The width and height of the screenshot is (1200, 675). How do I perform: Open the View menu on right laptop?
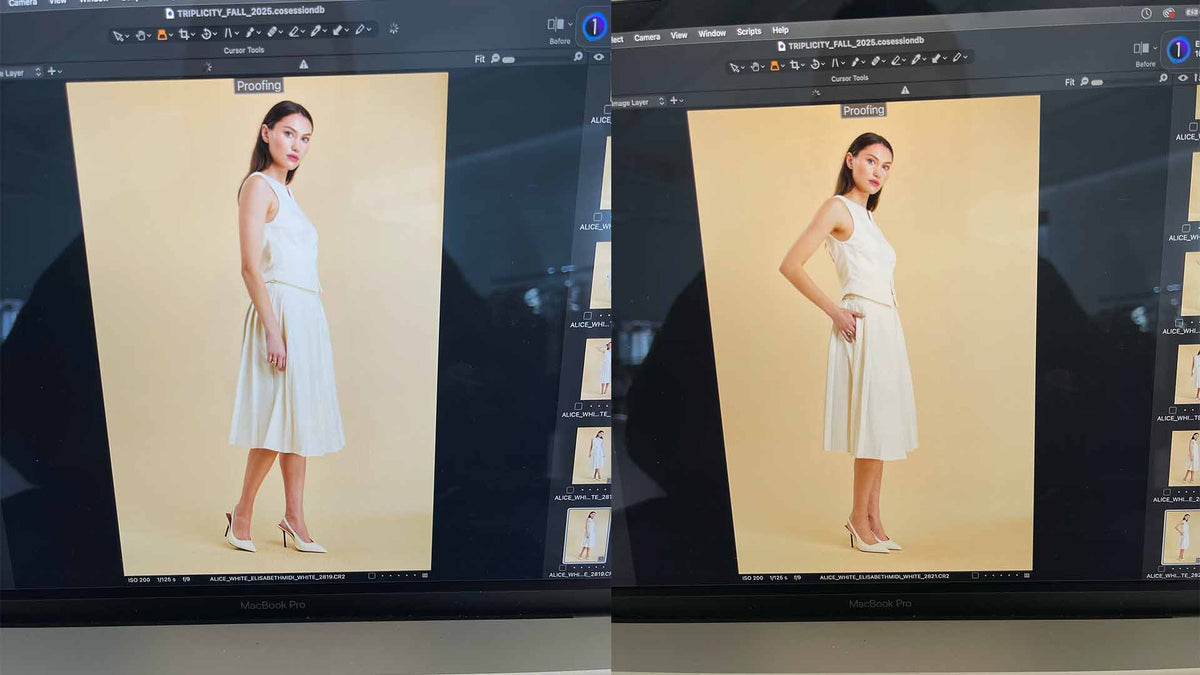tap(679, 35)
